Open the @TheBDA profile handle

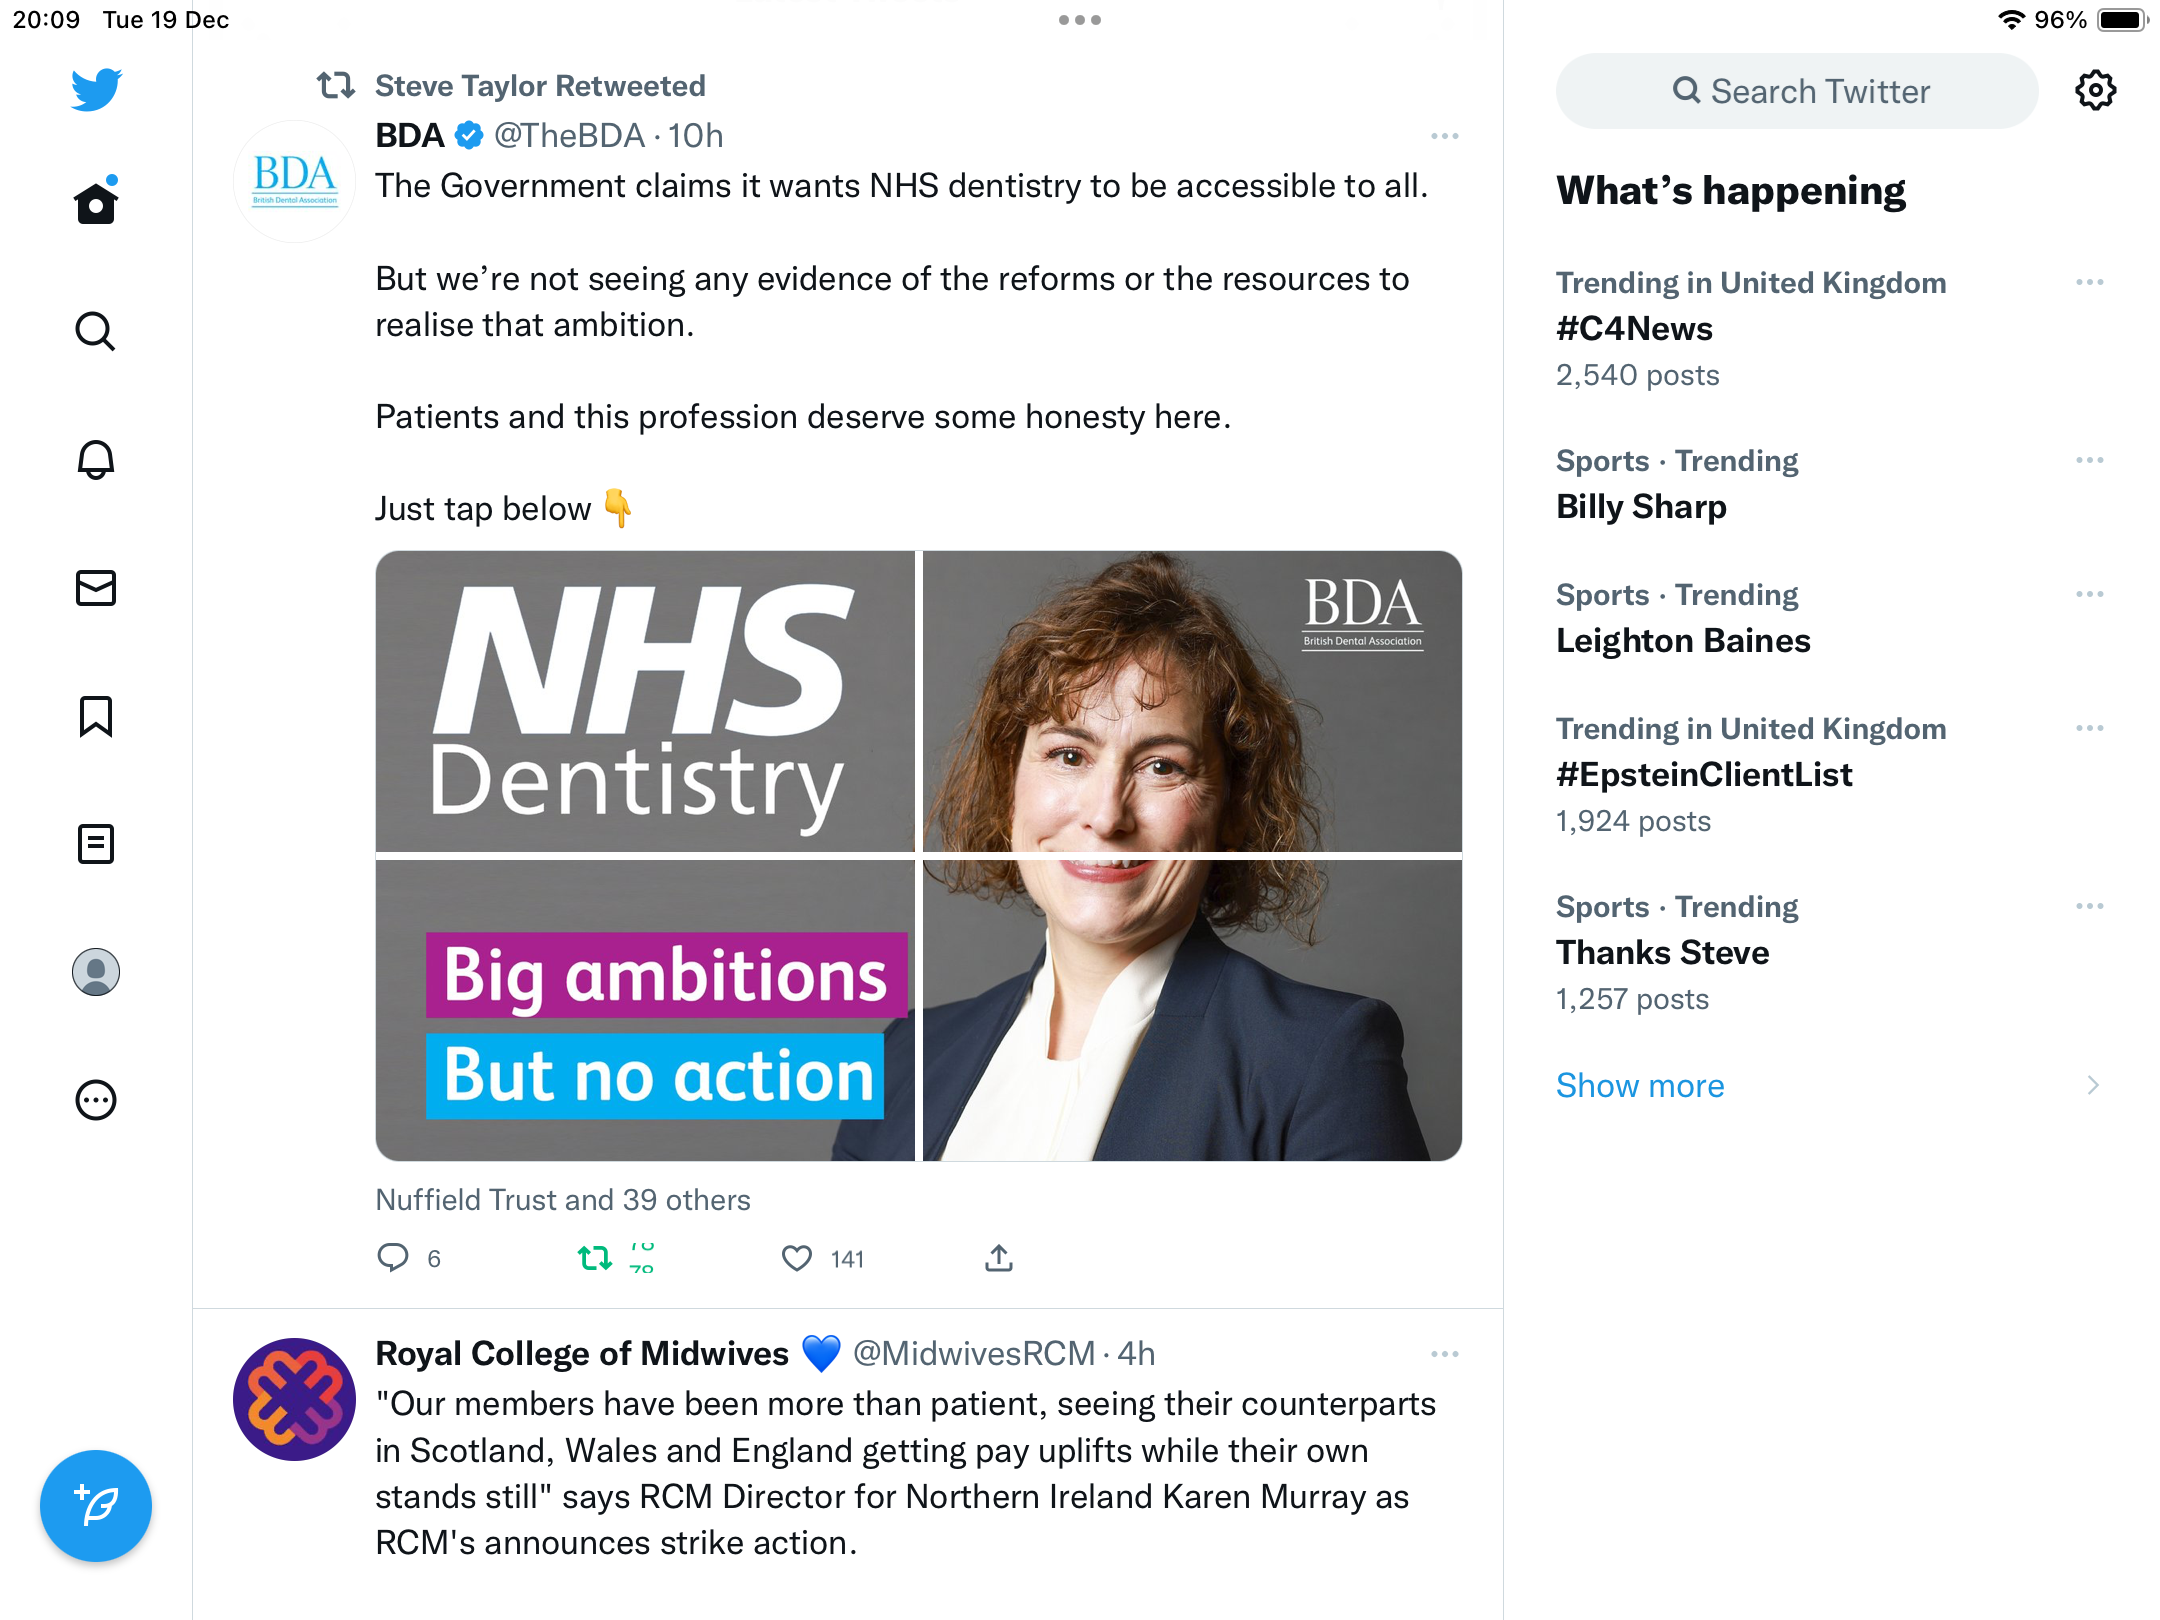coord(569,135)
